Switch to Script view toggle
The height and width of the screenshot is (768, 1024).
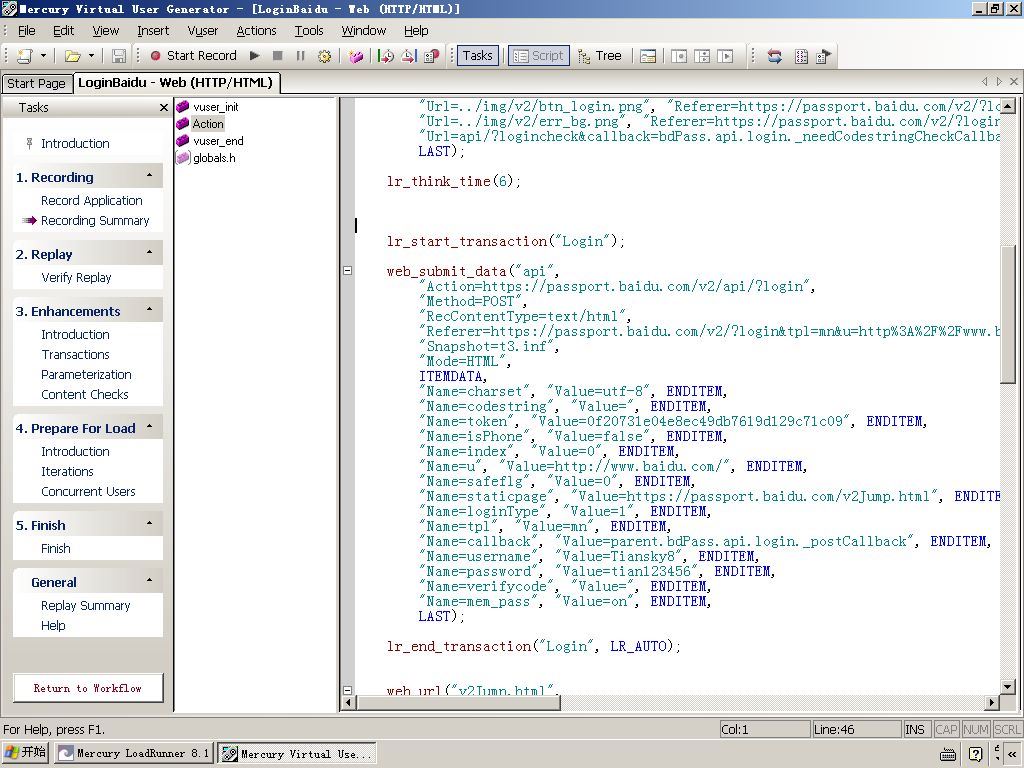(539, 56)
